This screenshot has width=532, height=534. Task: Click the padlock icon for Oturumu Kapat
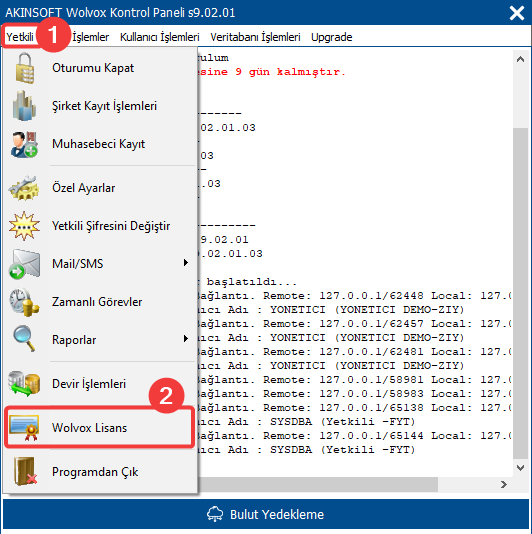tap(25, 68)
